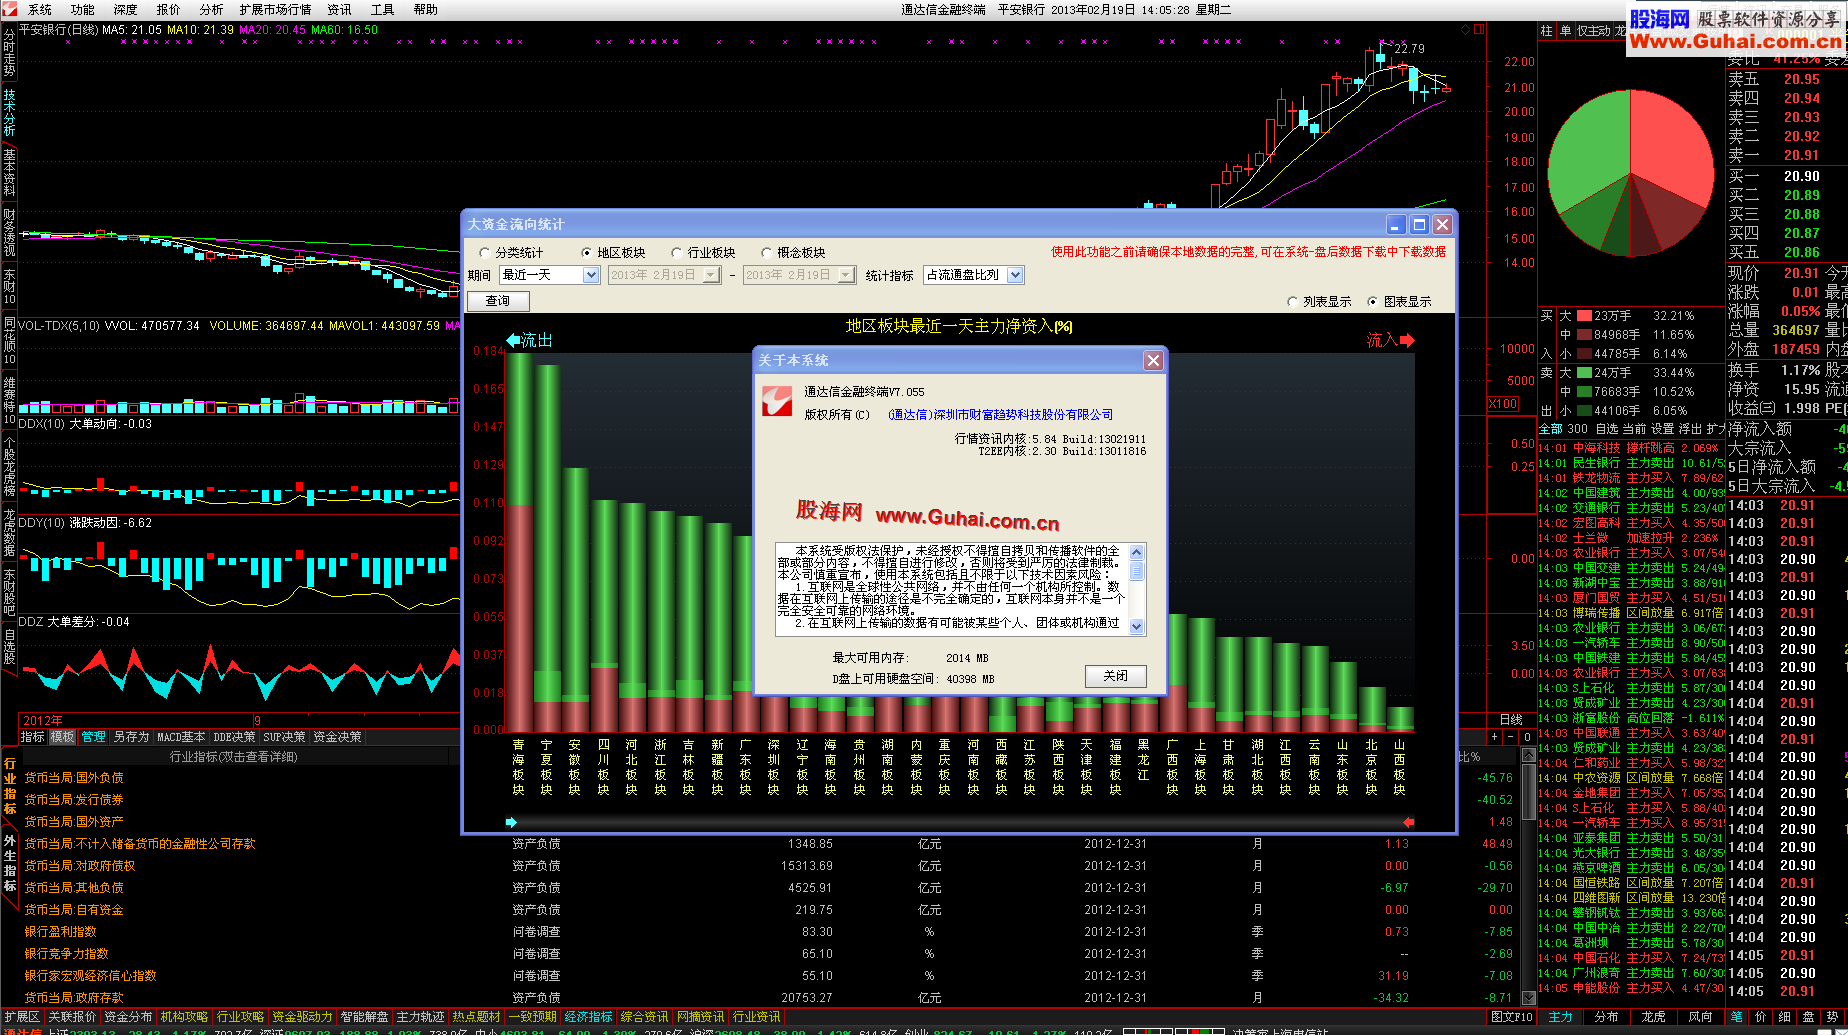Viewport: 1848px width, 1035px height.
Task: Select the DDE决策 template tab
Action: pos(235,737)
